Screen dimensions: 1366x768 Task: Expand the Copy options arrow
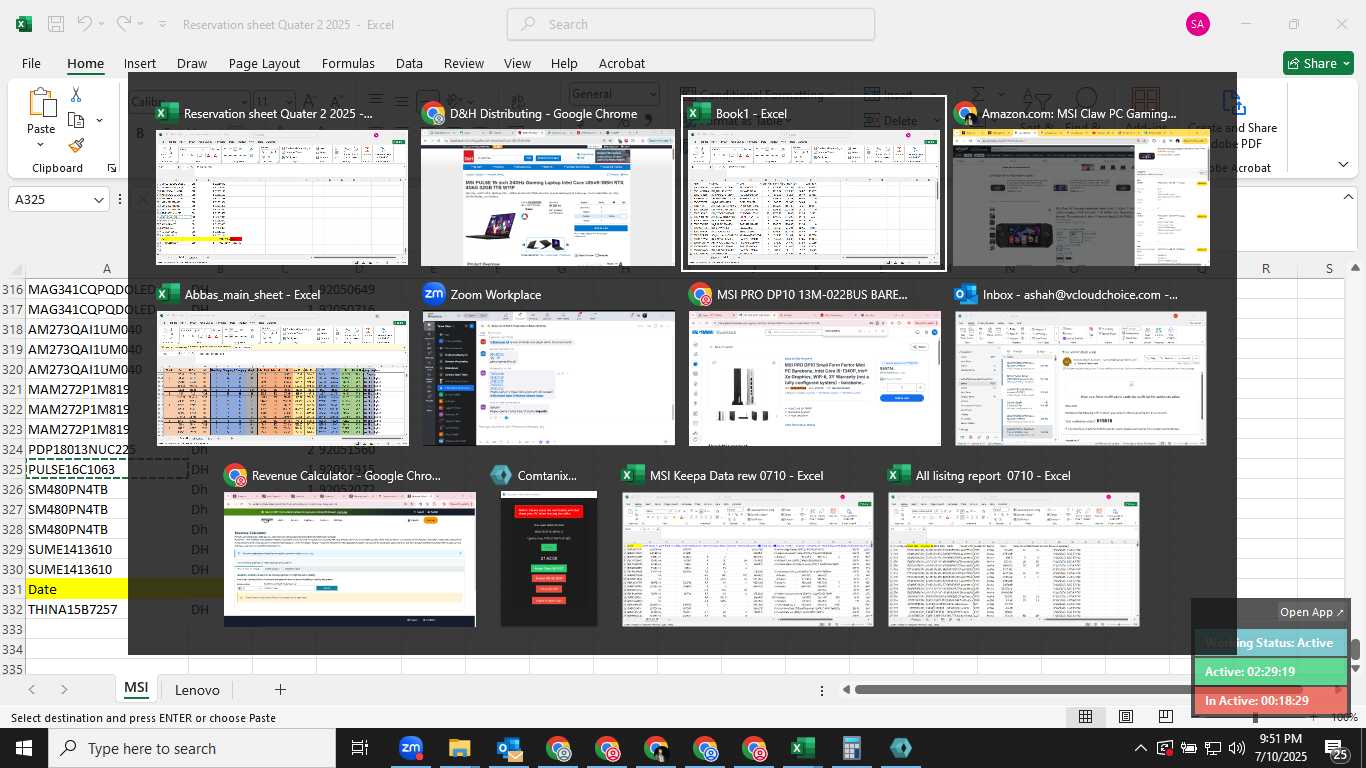(99, 121)
